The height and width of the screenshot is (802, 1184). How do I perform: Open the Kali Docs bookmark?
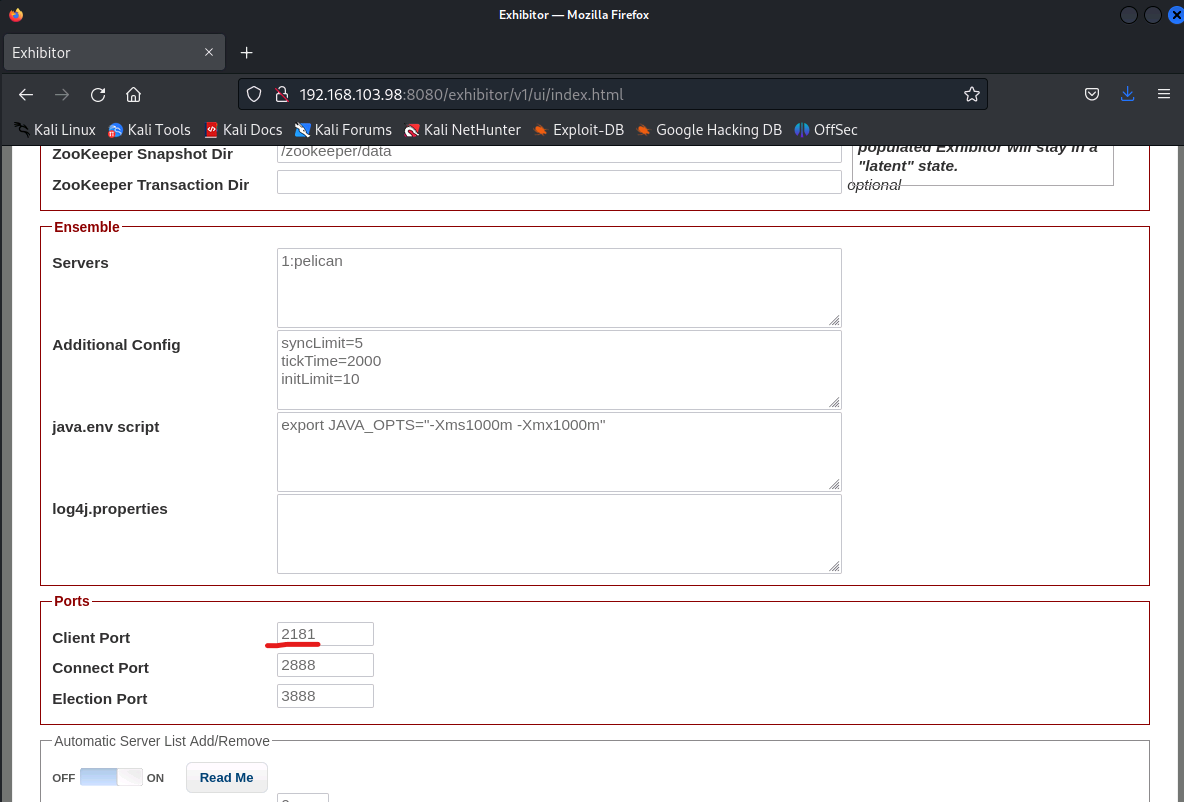point(243,130)
